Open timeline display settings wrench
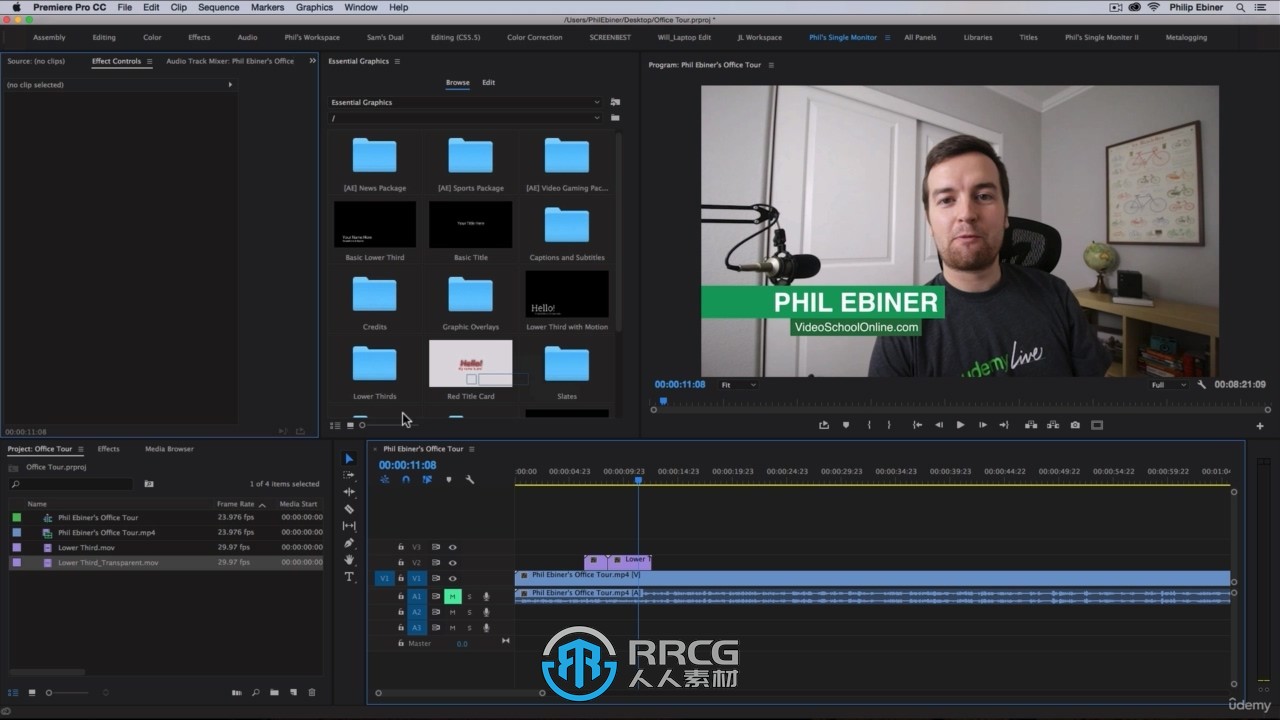 pos(469,480)
